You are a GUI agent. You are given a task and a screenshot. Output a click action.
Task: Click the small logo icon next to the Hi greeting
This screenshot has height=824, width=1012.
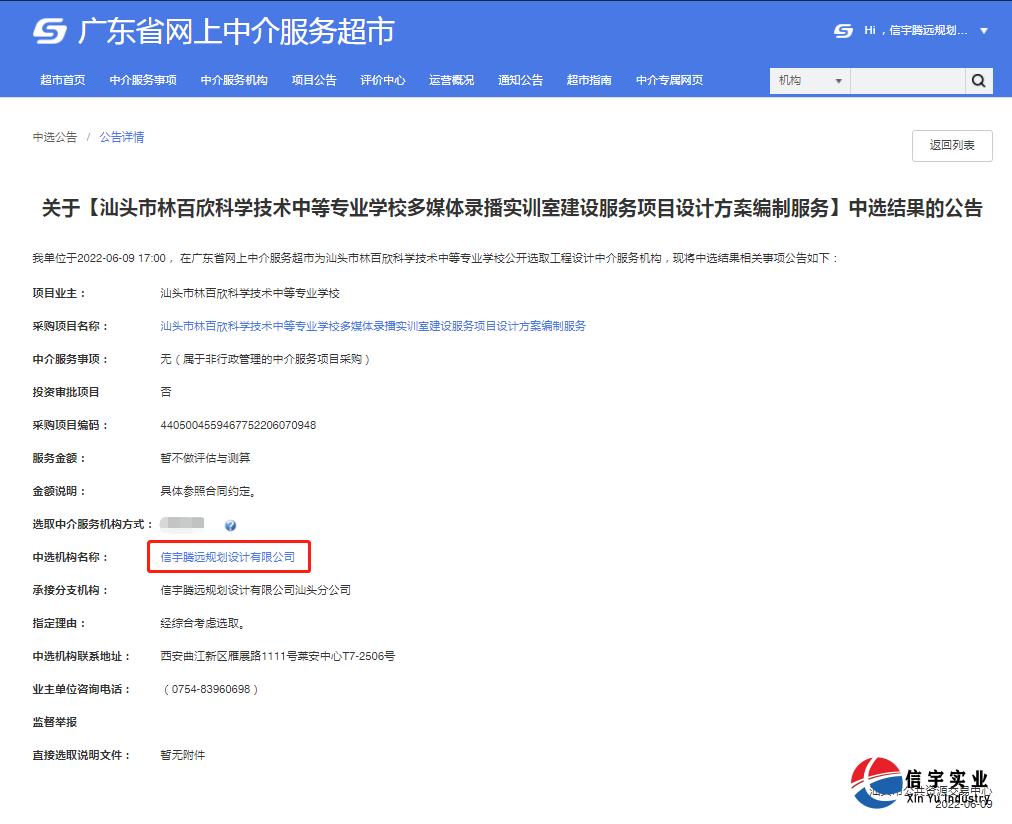click(841, 31)
